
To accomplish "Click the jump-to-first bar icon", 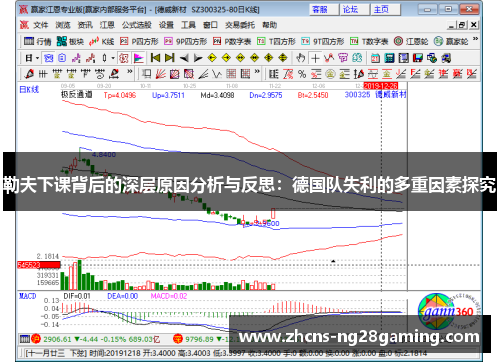I will (155, 58).
